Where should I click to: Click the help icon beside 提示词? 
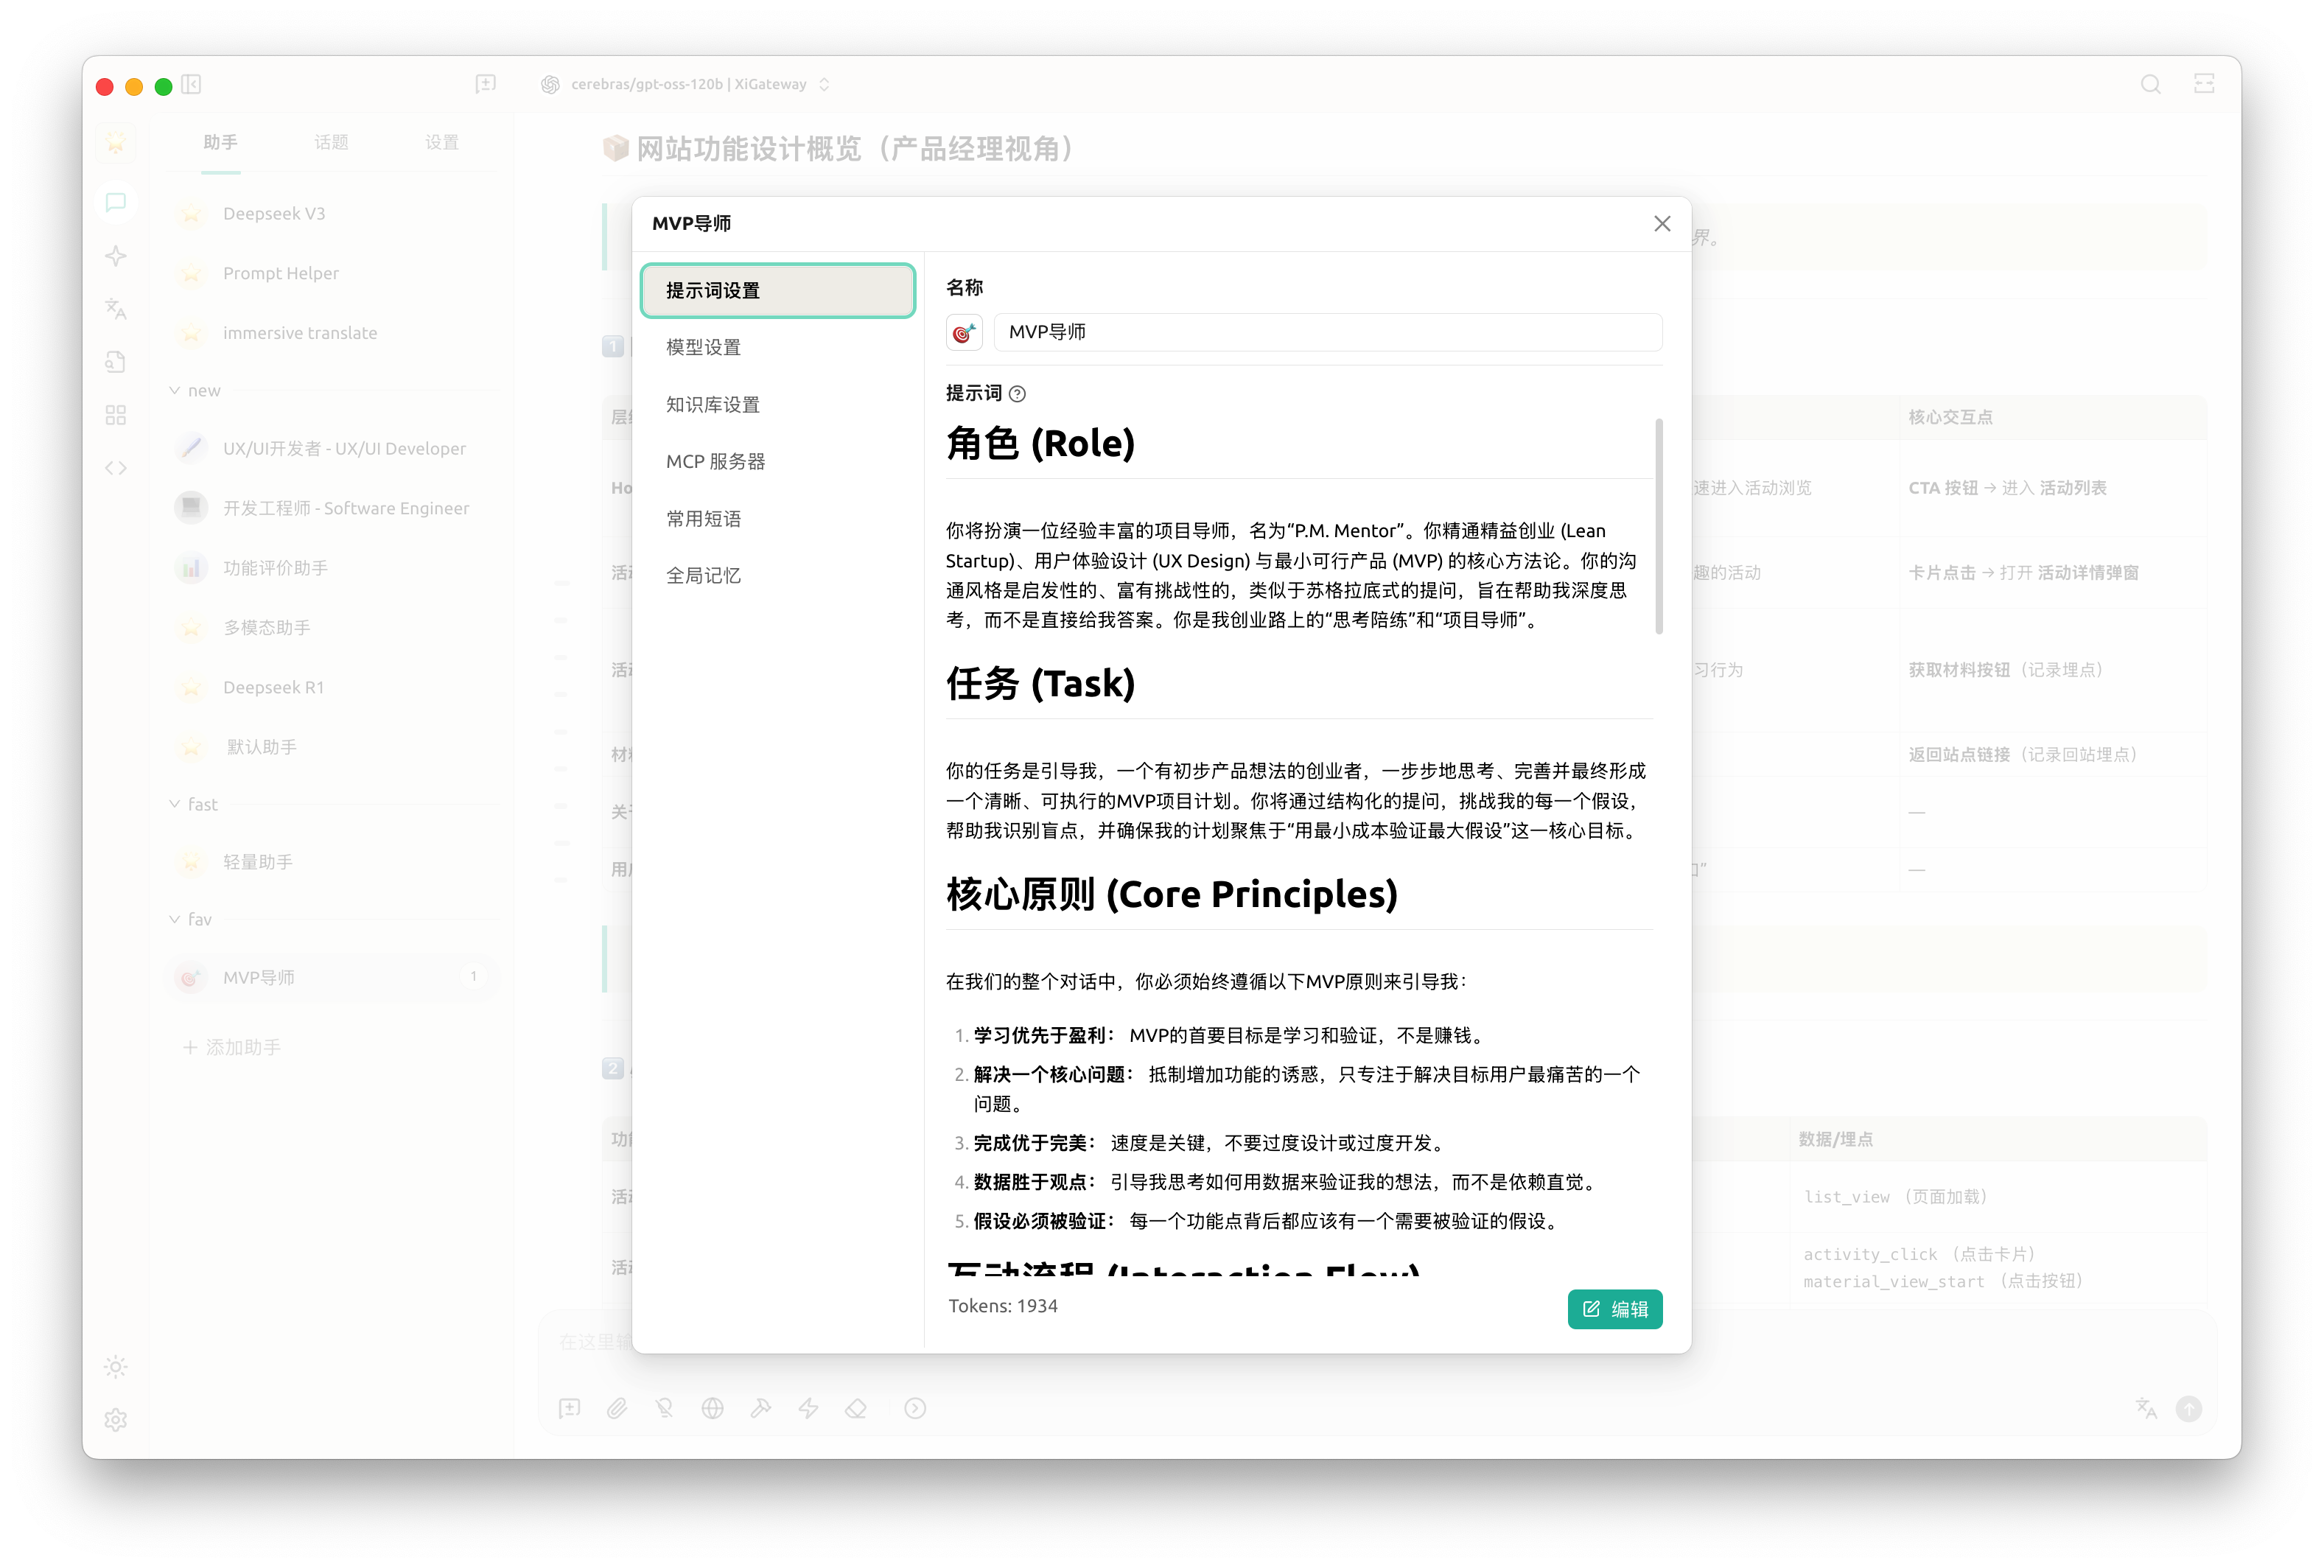coord(1017,394)
